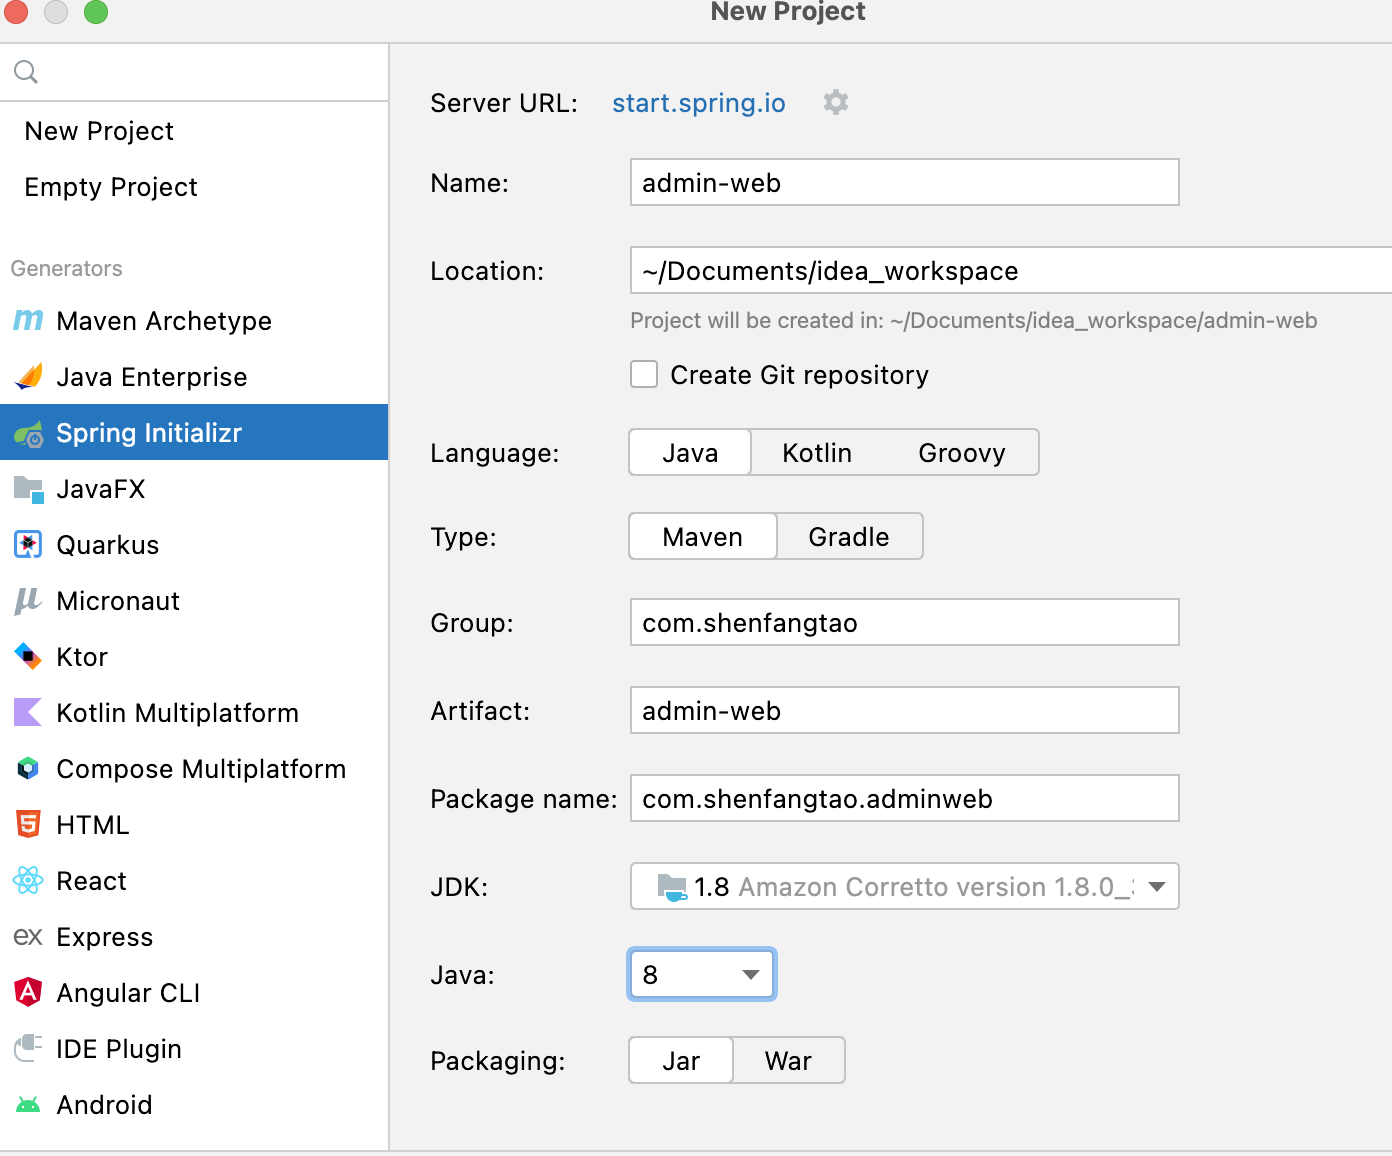
Task: Select War packaging
Action: [788, 1061]
